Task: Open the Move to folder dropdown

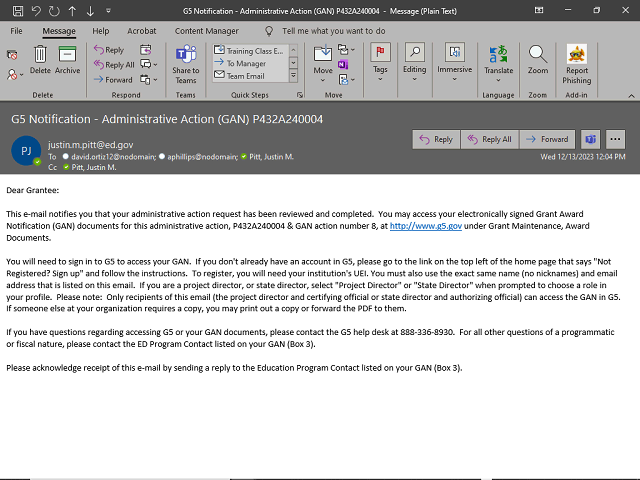Action: click(323, 64)
